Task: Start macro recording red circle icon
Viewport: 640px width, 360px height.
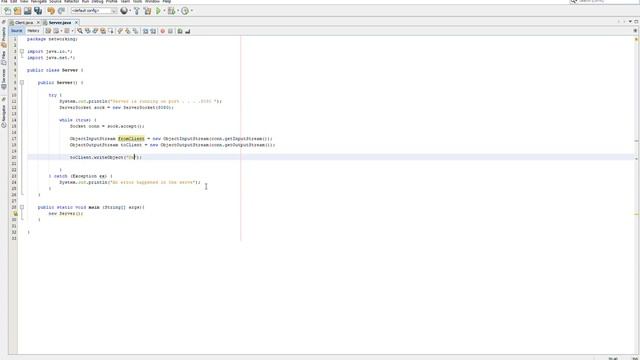Action: pos(162,31)
